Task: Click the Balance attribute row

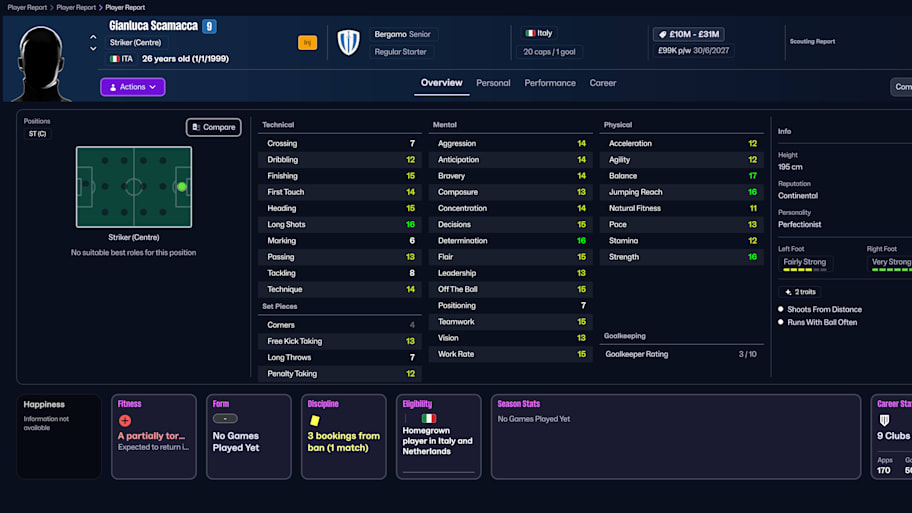Action: click(x=682, y=176)
